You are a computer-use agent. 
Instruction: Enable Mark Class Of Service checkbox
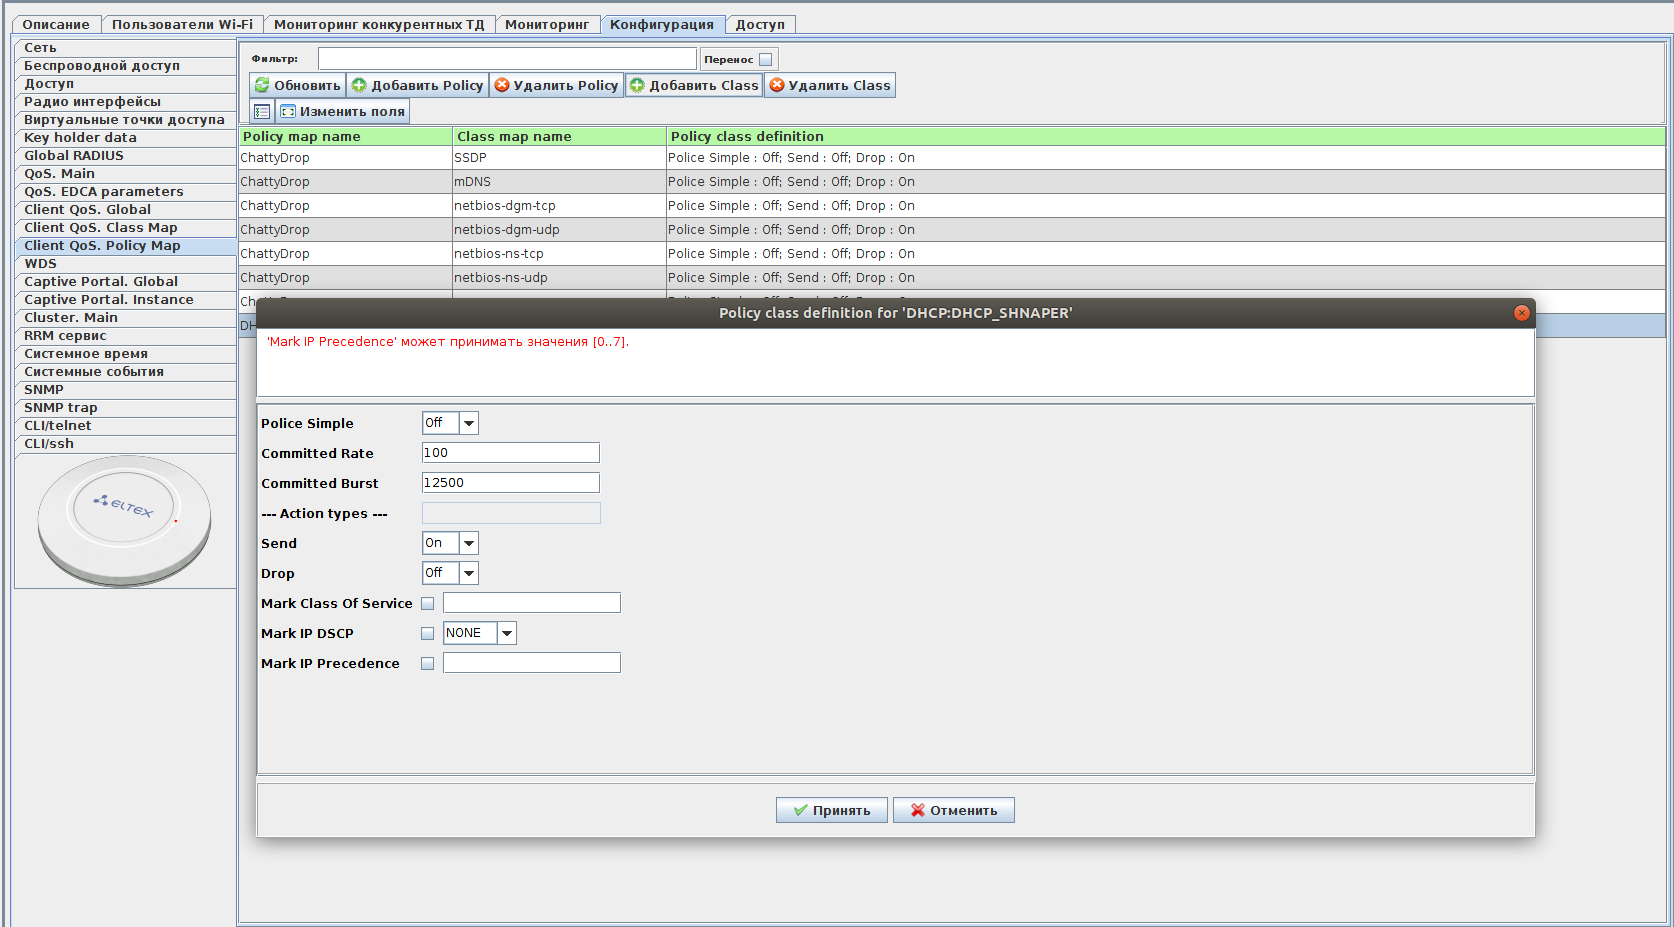428,603
